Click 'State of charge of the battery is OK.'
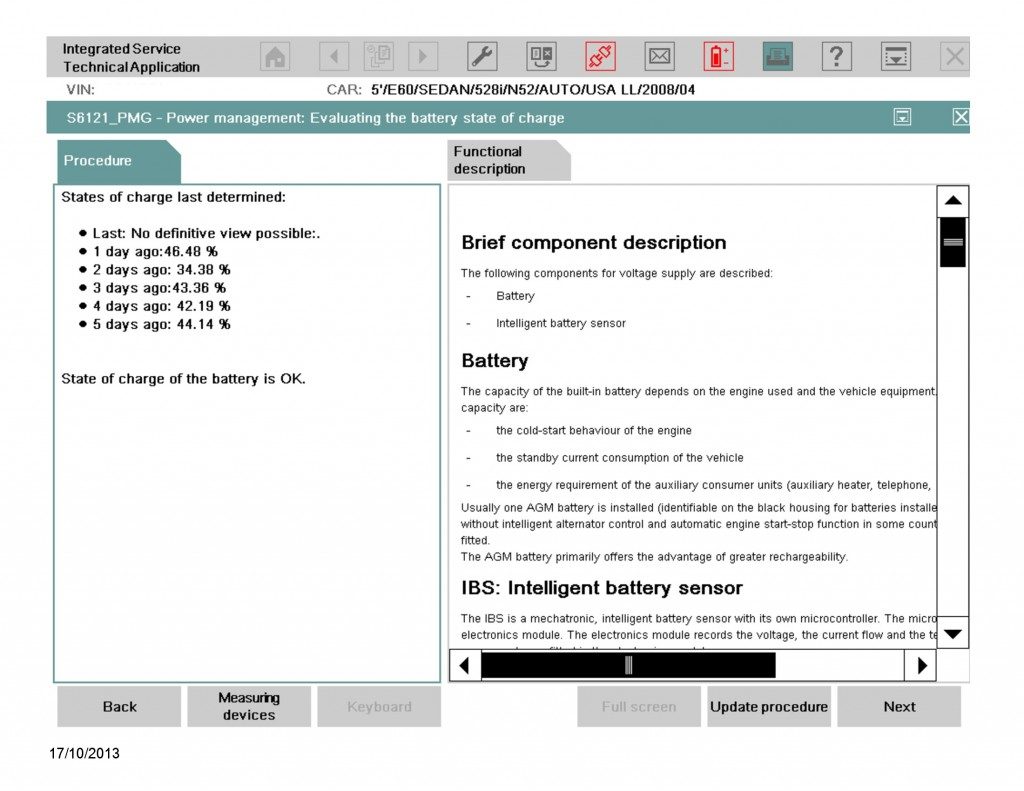This screenshot has height=791, width=1024. [183, 379]
